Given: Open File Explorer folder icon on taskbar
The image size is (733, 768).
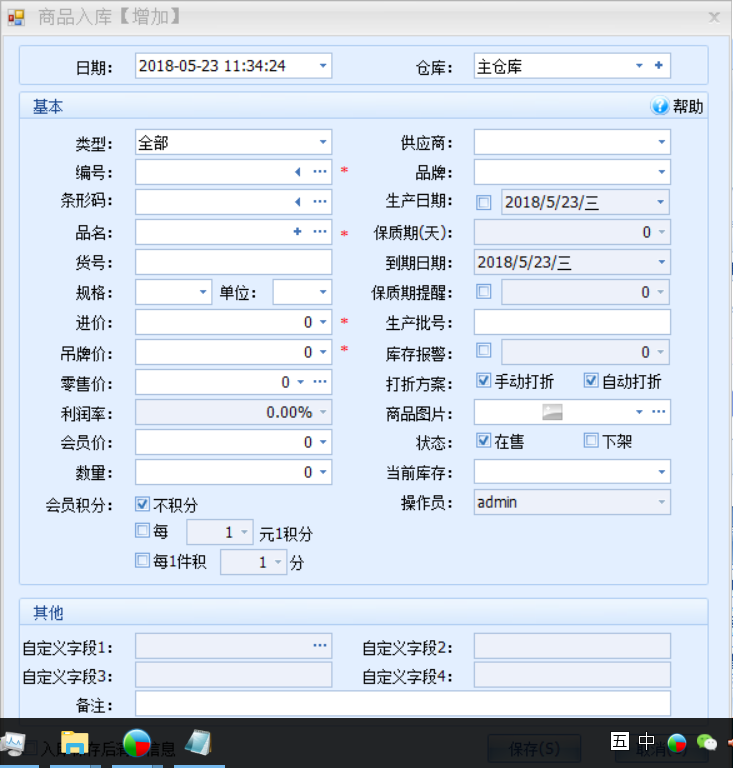Looking at the screenshot, I should [75, 743].
